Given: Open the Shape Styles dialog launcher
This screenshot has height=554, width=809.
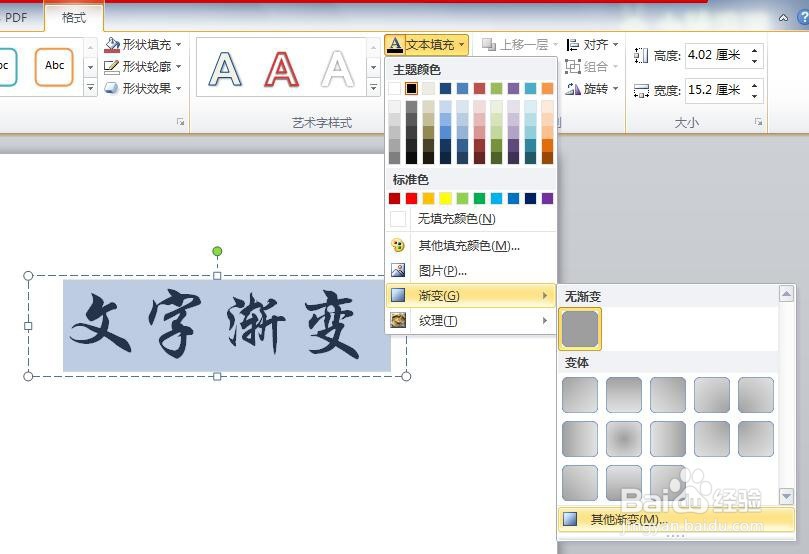Looking at the screenshot, I should pyautogui.click(x=180, y=122).
